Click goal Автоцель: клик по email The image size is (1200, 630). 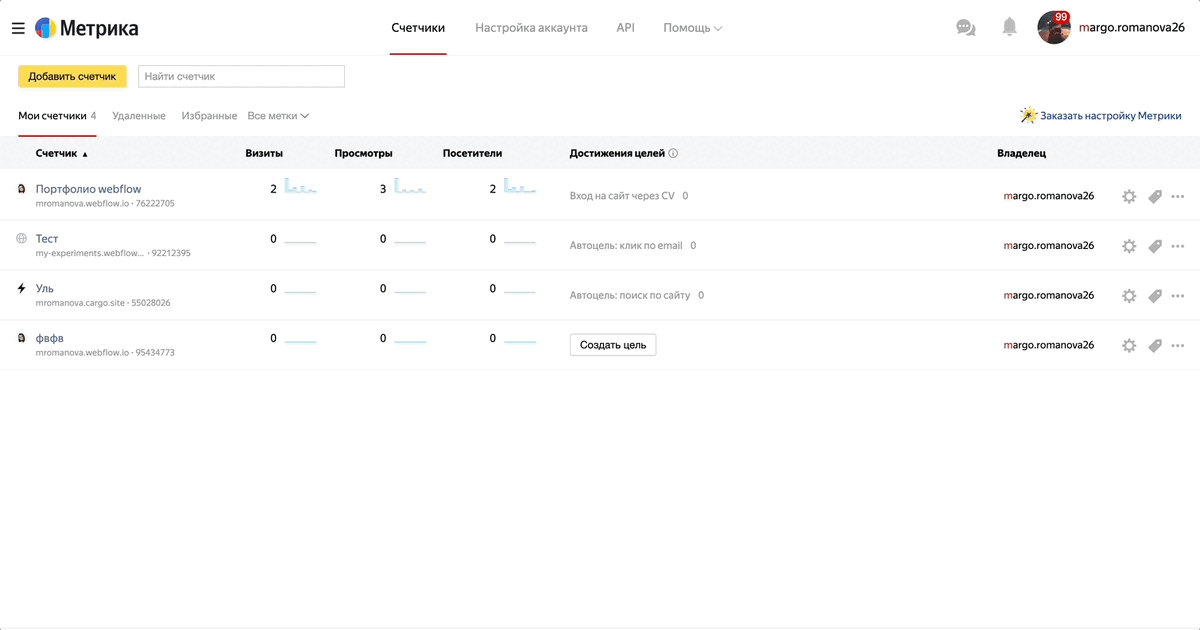coord(626,246)
